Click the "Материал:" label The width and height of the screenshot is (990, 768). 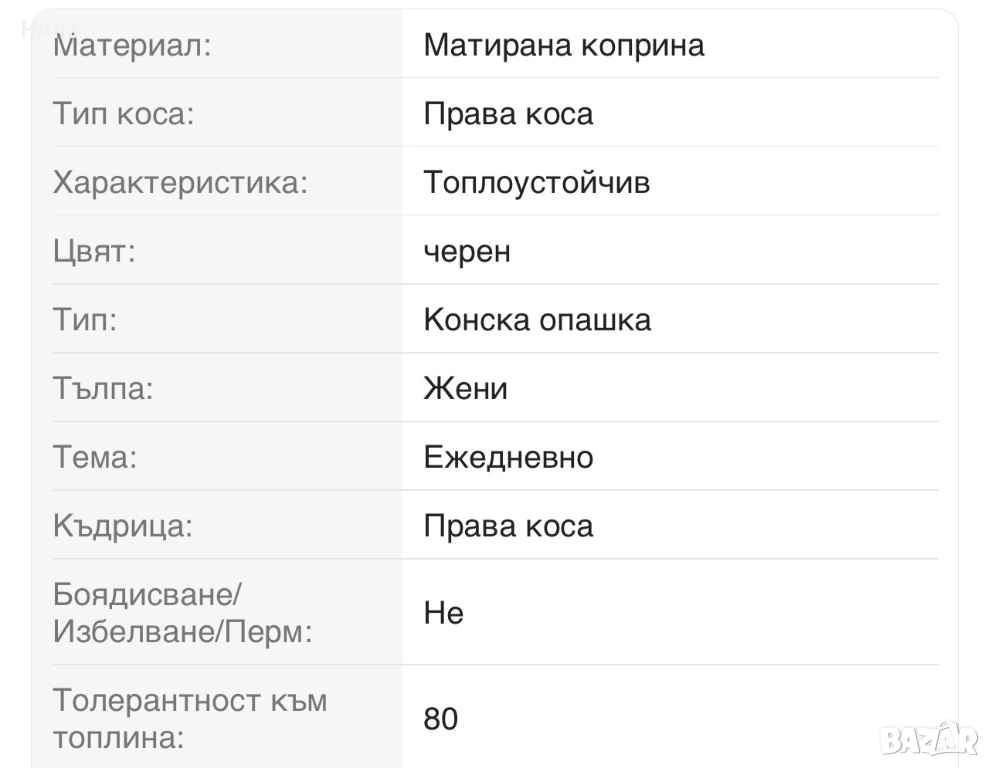132,45
